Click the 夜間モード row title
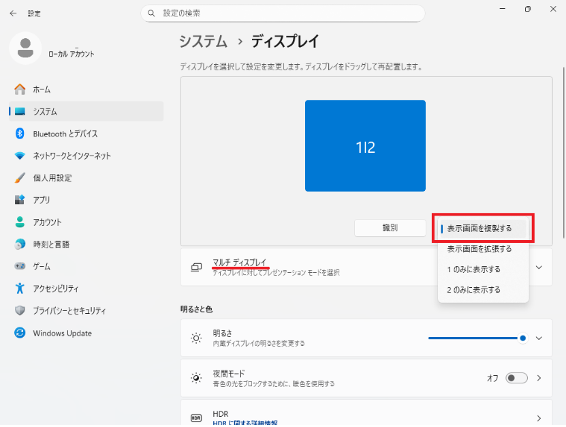 (x=229, y=373)
